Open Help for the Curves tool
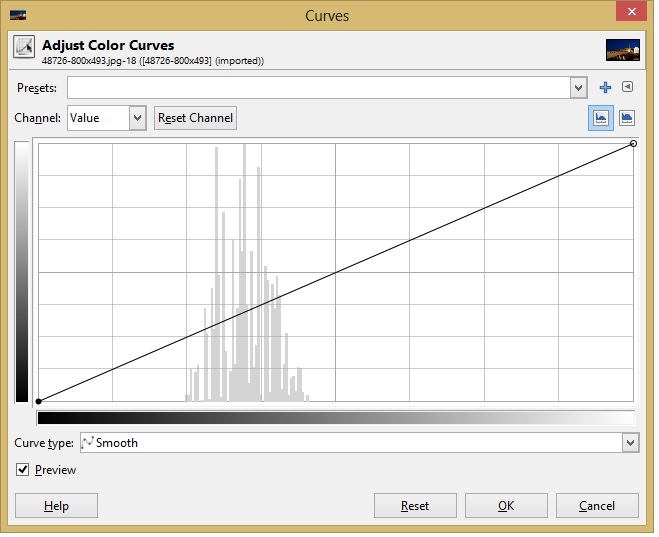This screenshot has width=659, height=537. tap(56, 506)
